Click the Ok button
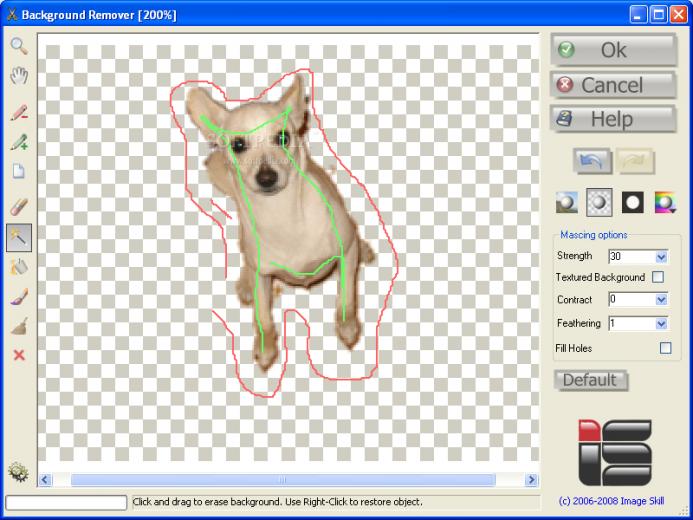Screen dimensions: 693x520 coord(613,50)
